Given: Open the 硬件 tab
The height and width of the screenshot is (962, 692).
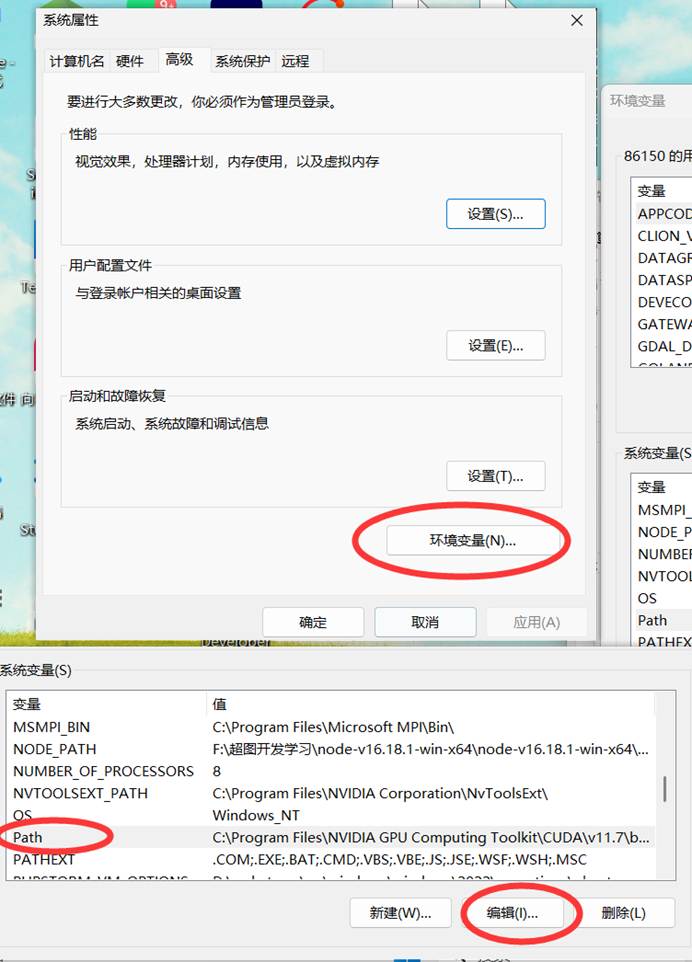Looking at the screenshot, I should 130,61.
